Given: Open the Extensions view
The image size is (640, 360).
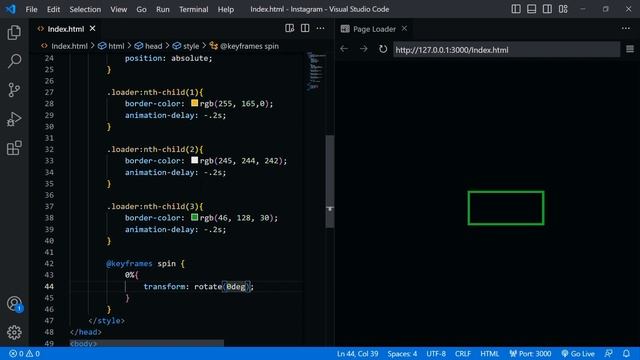Looking at the screenshot, I should click(14, 148).
